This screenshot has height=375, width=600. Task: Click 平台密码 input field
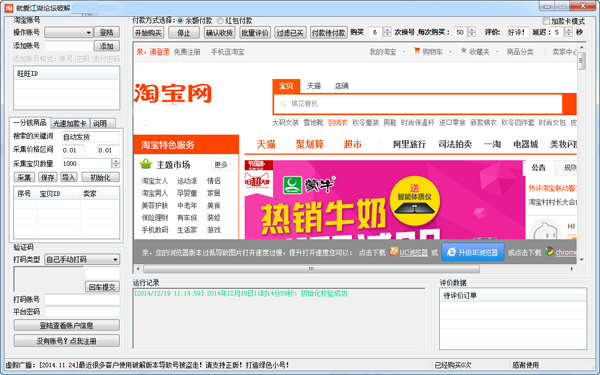point(82,312)
